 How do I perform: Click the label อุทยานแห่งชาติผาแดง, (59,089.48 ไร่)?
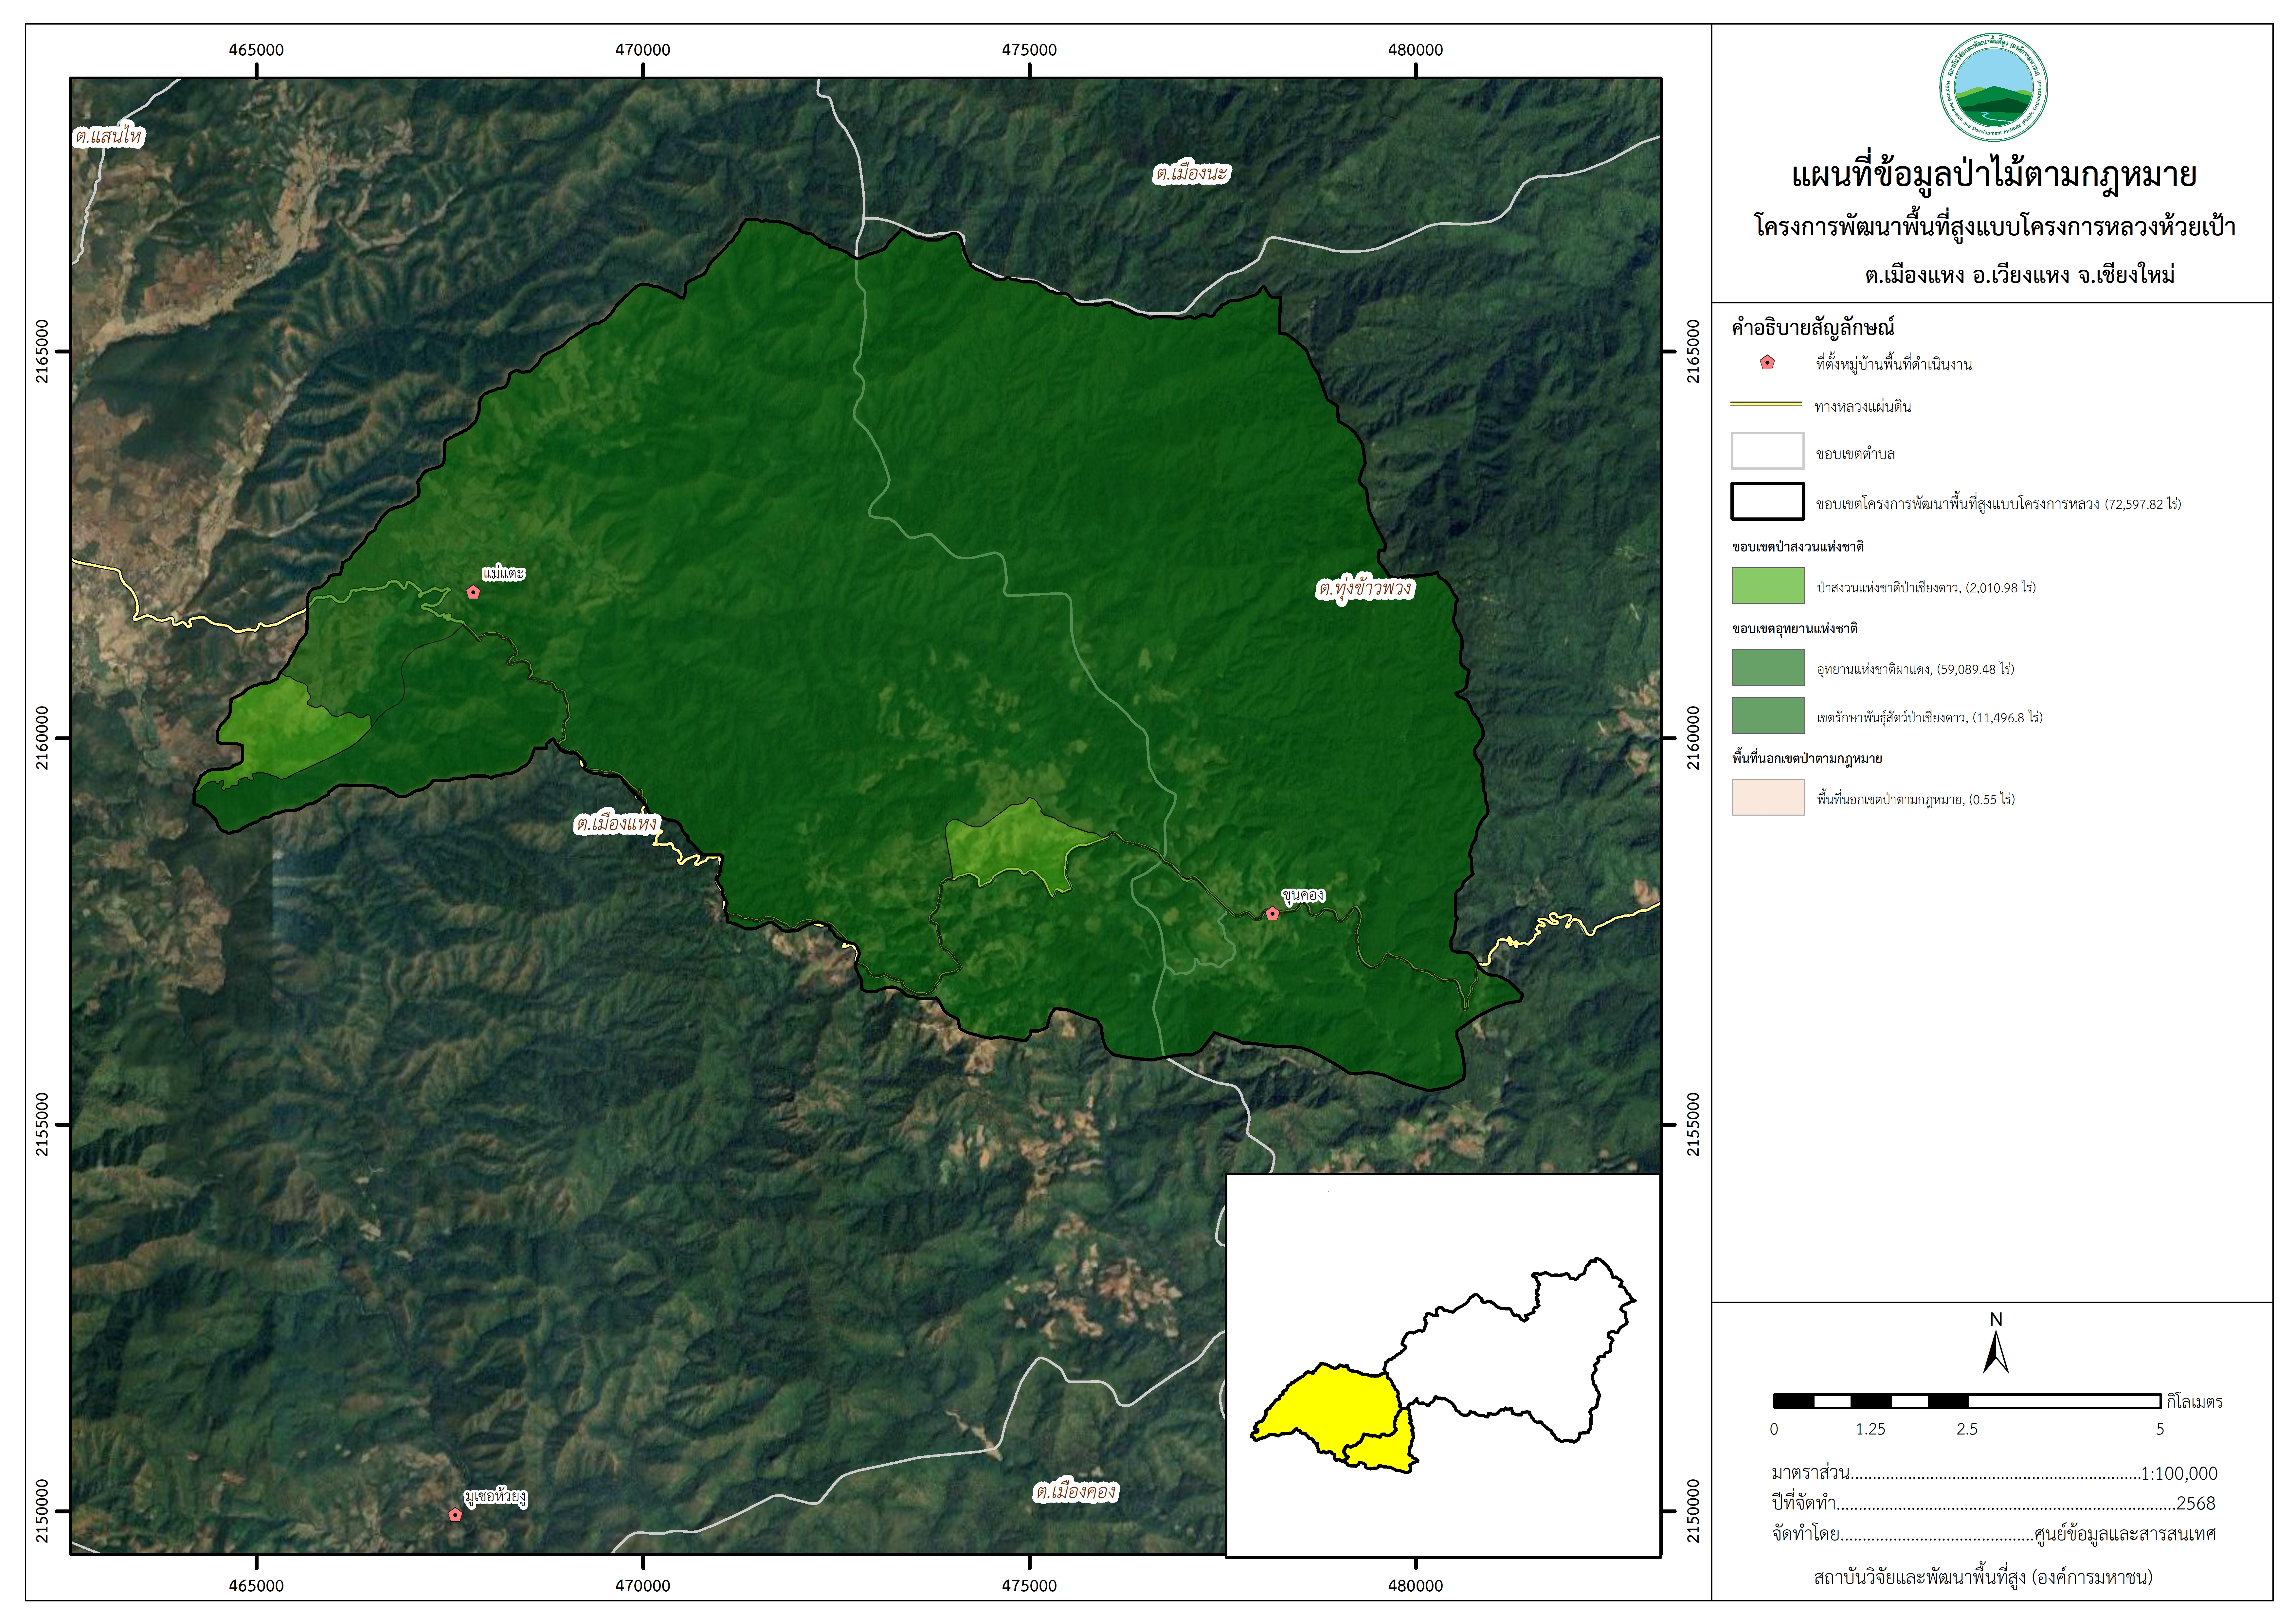(1915, 669)
